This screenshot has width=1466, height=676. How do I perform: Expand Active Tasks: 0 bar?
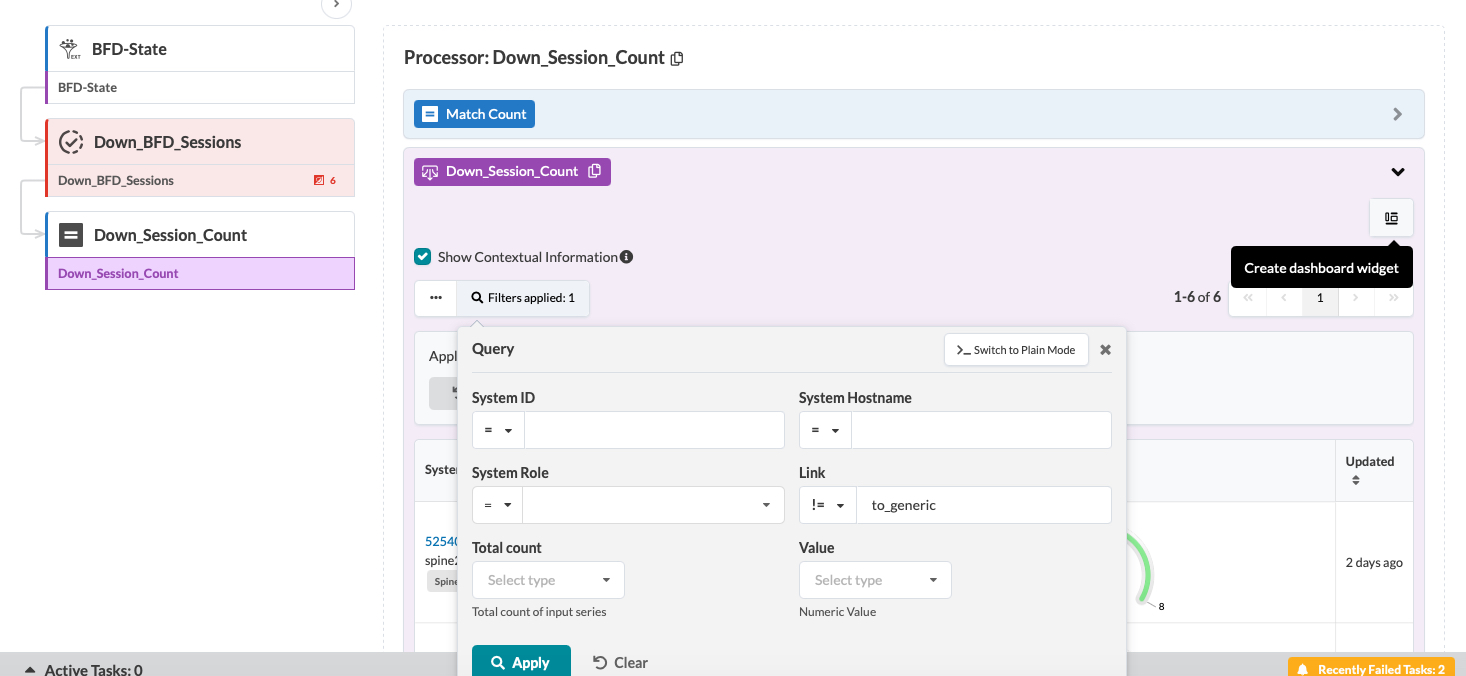(84, 669)
